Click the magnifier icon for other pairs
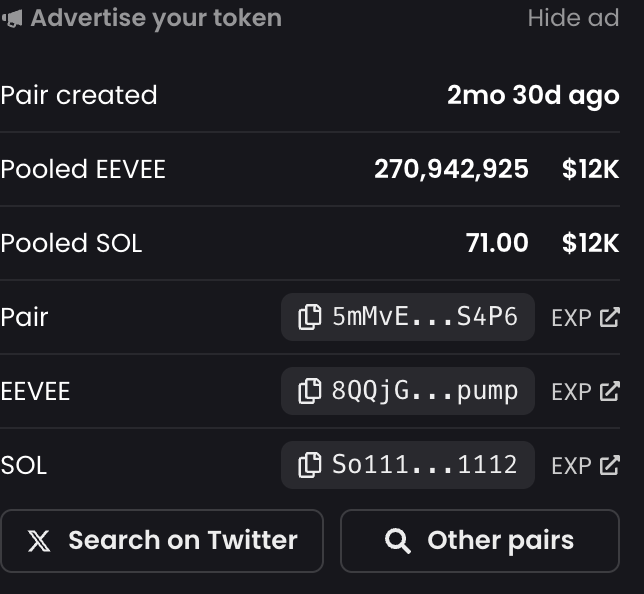Image resolution: width=644 pixels, height=594 pixels. pyautogui.click(x=398, y=541)
